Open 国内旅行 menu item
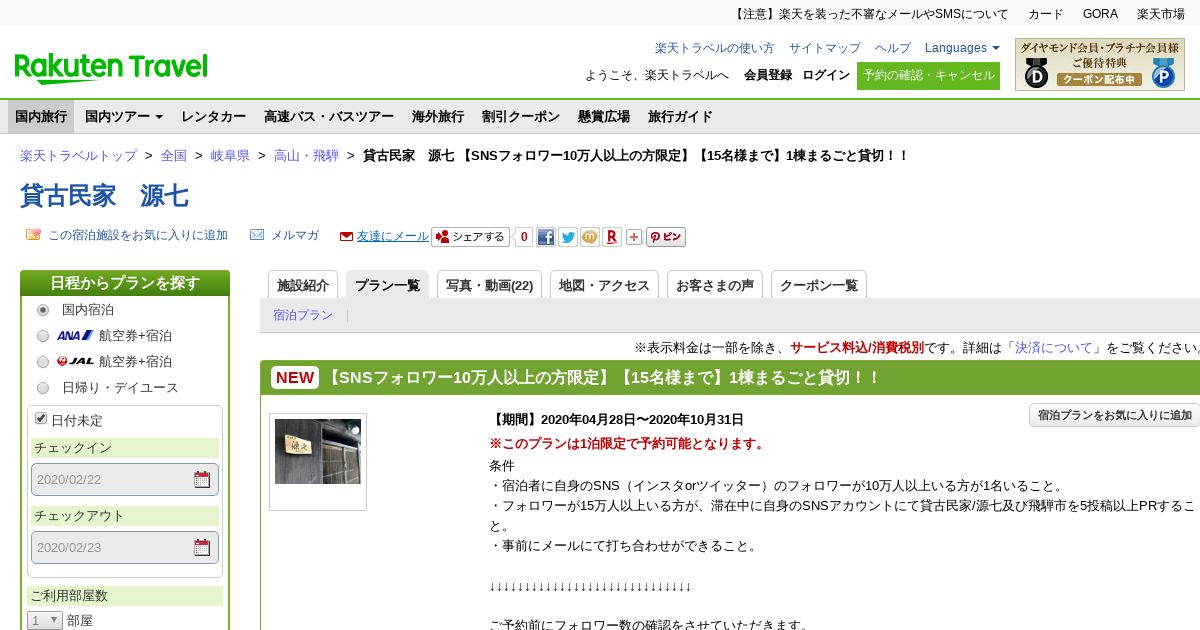1200x630 pixels. pos(41,117)
